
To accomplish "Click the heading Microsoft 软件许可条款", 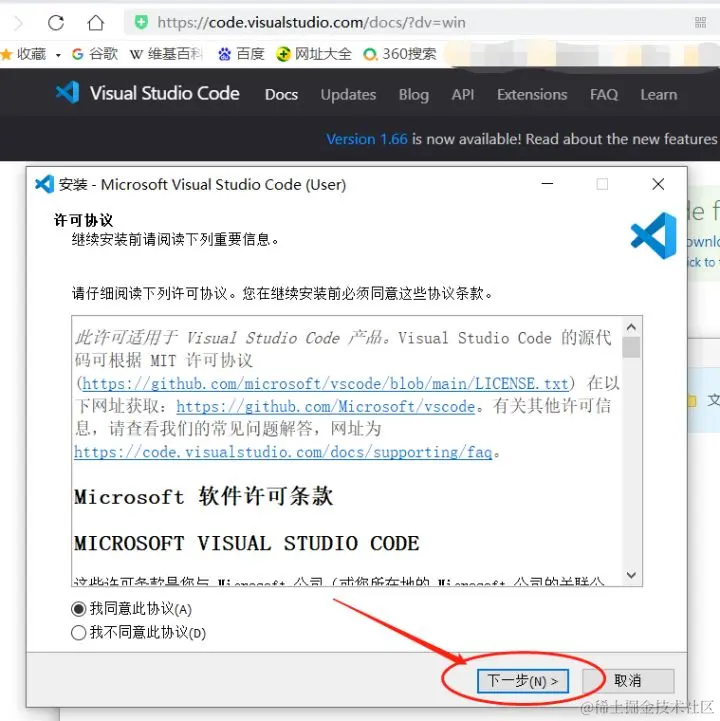I will (x=203, y=497).
